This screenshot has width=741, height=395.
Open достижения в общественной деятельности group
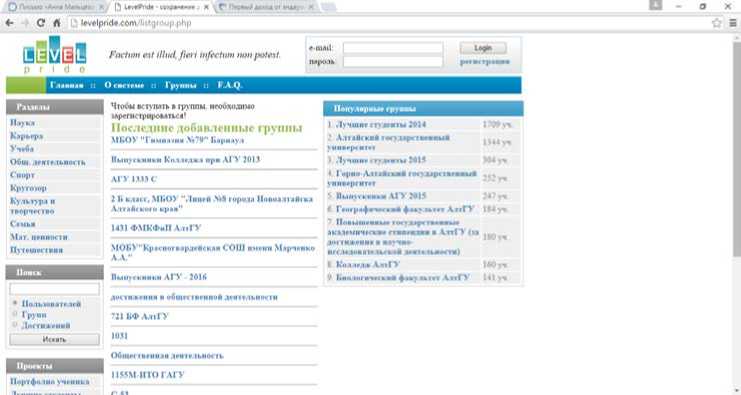pyautogui.click(x=194, y=297)
